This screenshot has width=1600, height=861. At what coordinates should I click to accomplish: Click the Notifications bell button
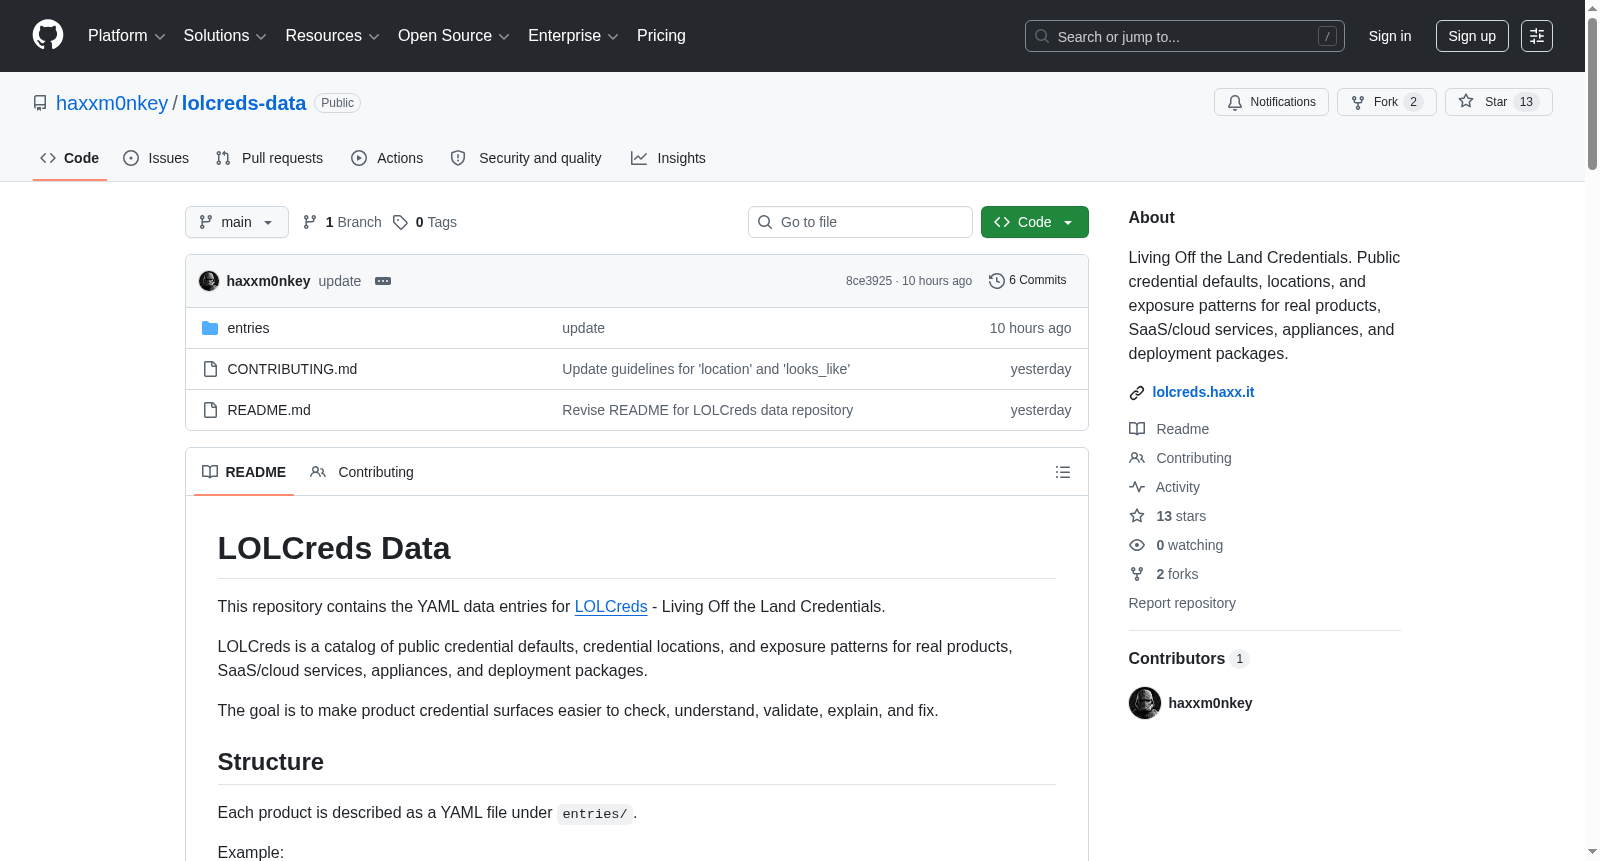[x=1271, y=102]
